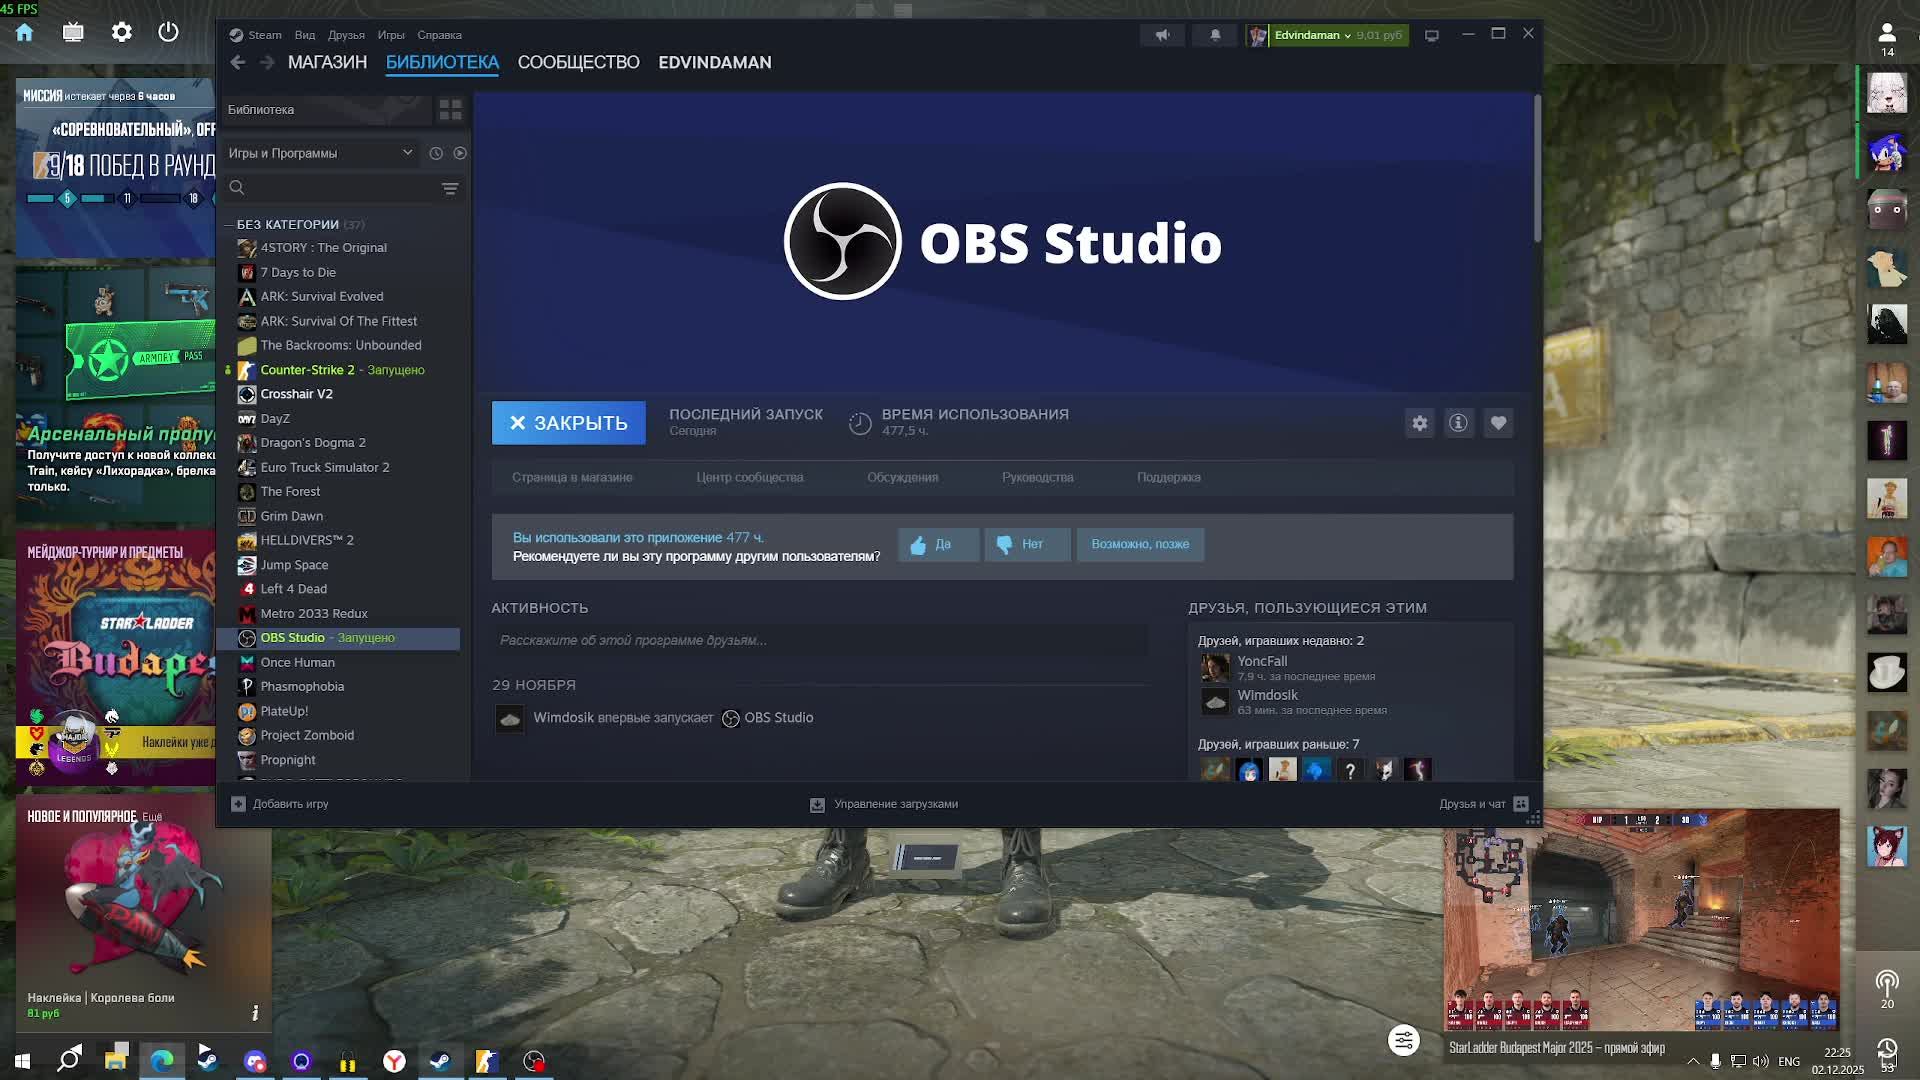Click the info icon for OBS Studio
This screenshot has height=1080, width=1920.
pyautogui.click(x=1458, y=423)
